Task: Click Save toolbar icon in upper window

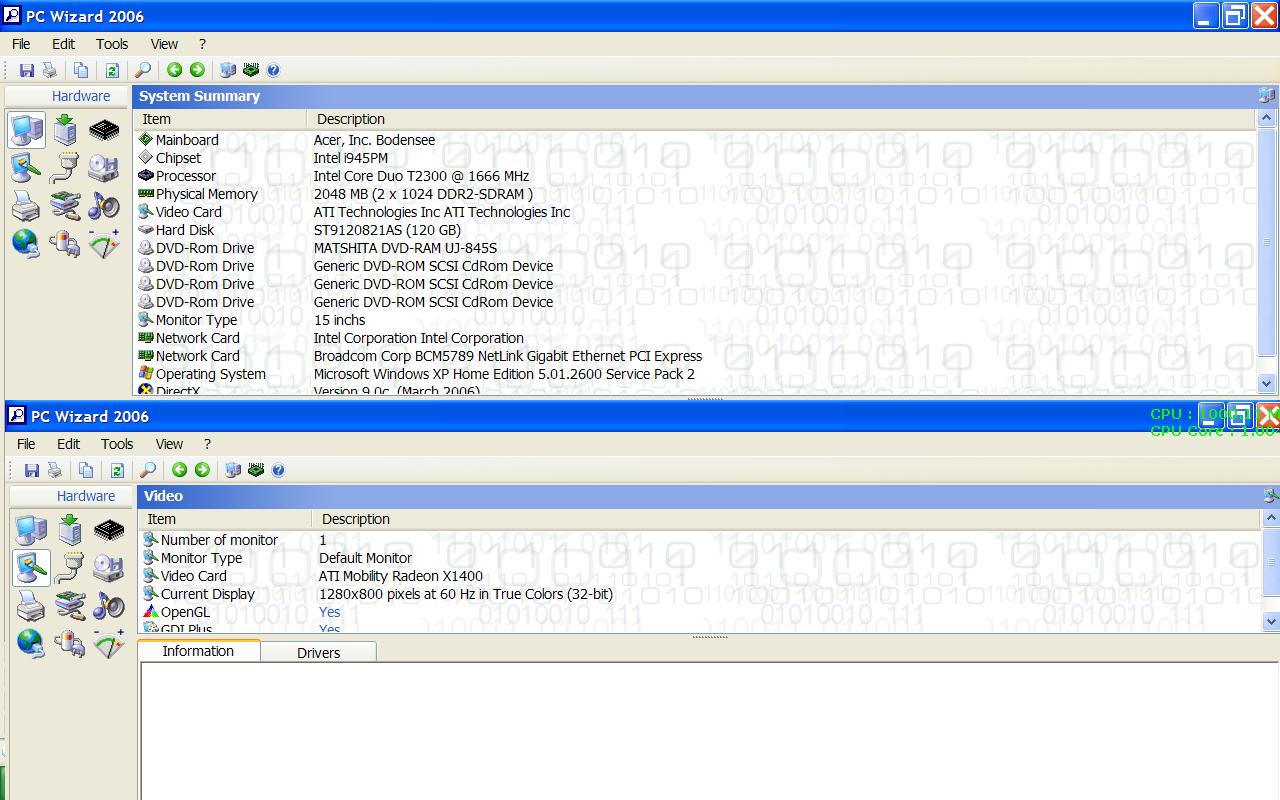Action: 27,70
